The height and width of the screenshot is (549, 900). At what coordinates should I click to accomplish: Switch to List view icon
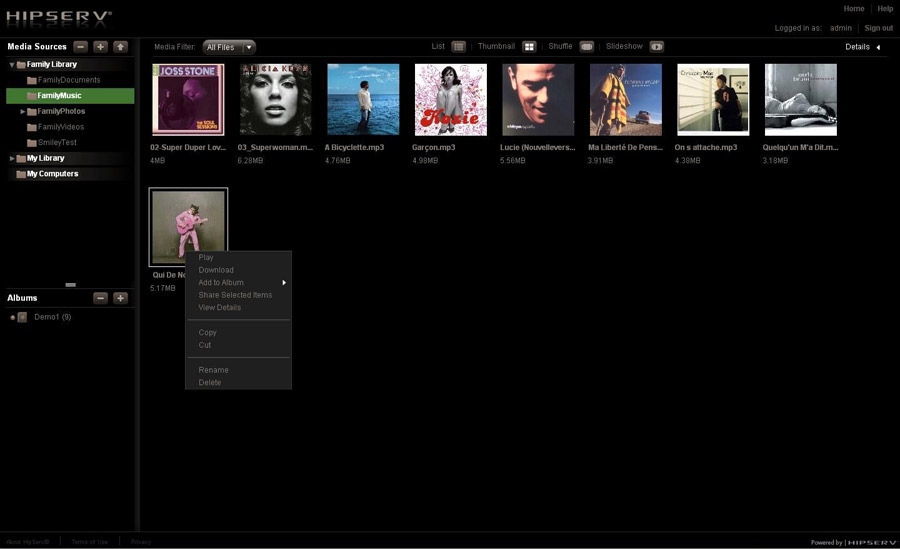(458, 47)
